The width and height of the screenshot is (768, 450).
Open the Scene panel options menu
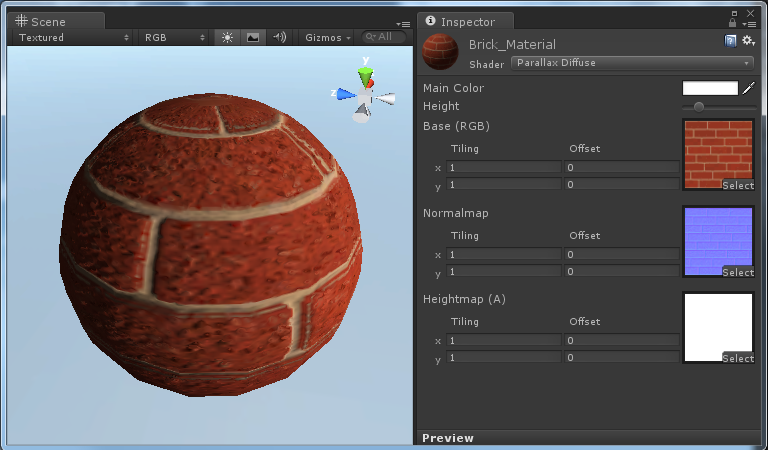click(403, 24)
